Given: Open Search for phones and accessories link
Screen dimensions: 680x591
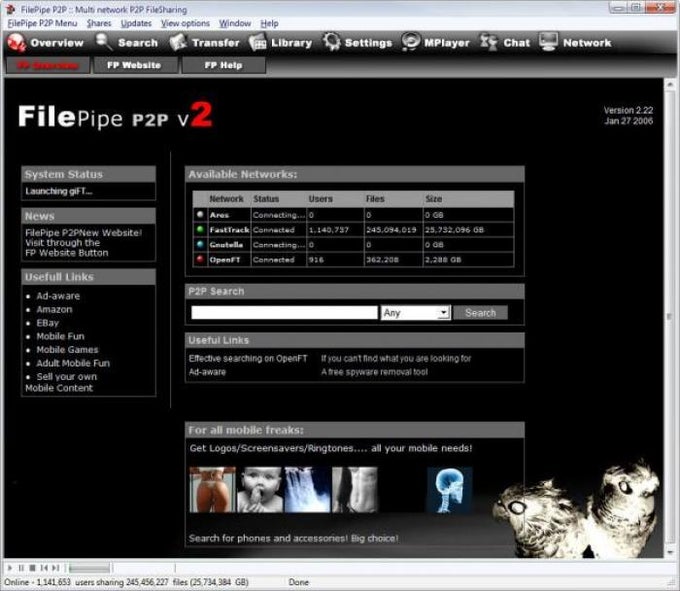Looking at the screenshot, I should pyautogui.click(x=293, y=538).
